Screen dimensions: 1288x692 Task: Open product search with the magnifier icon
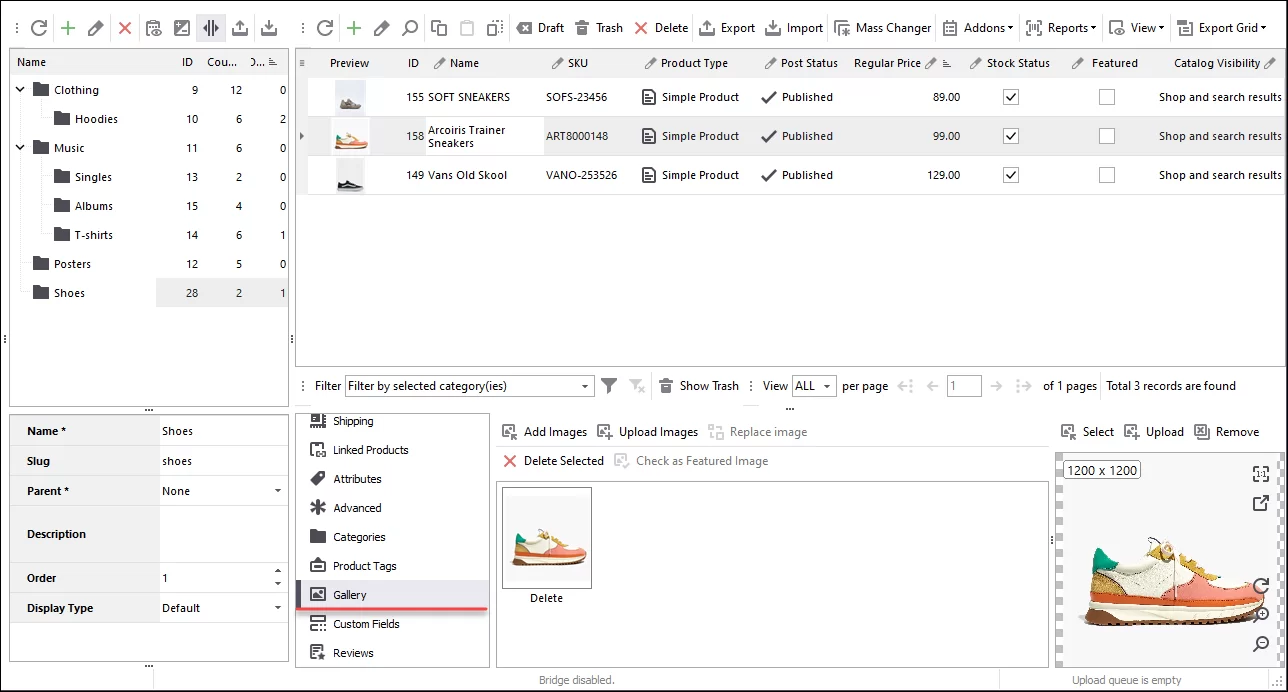[410, 28]
